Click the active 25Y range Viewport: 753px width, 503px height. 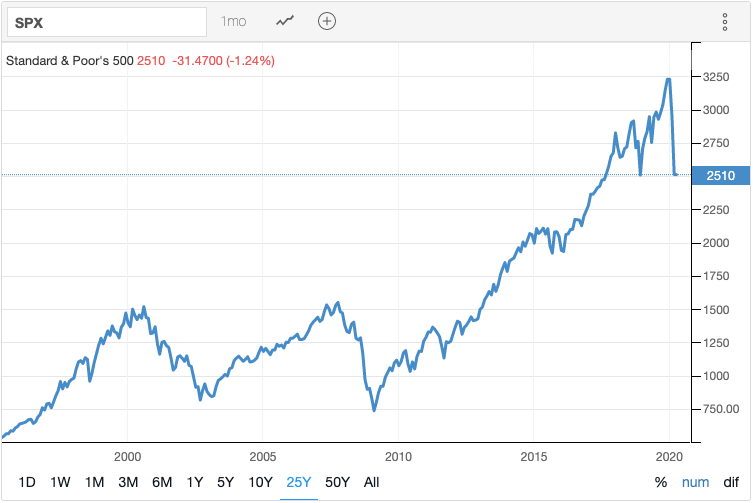[x=298, y=482]
